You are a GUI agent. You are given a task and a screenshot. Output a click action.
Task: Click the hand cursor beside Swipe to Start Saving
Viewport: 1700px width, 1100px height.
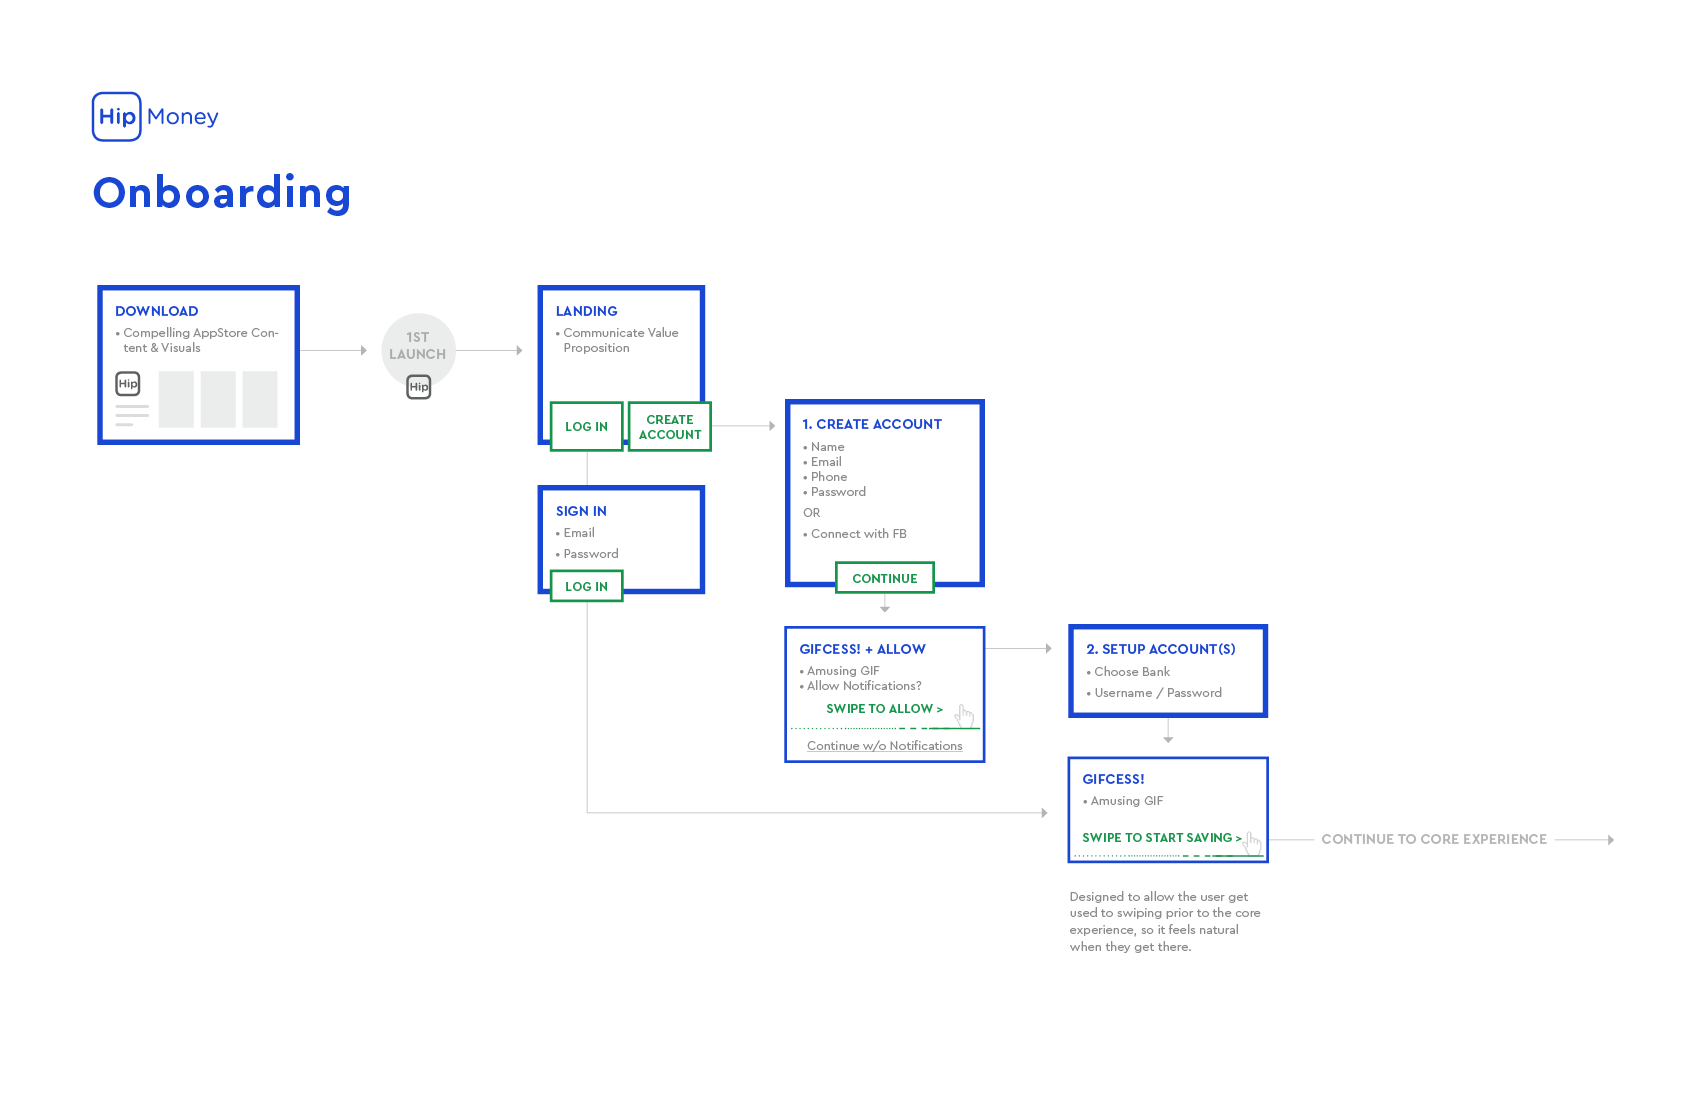click(1252, 843)
